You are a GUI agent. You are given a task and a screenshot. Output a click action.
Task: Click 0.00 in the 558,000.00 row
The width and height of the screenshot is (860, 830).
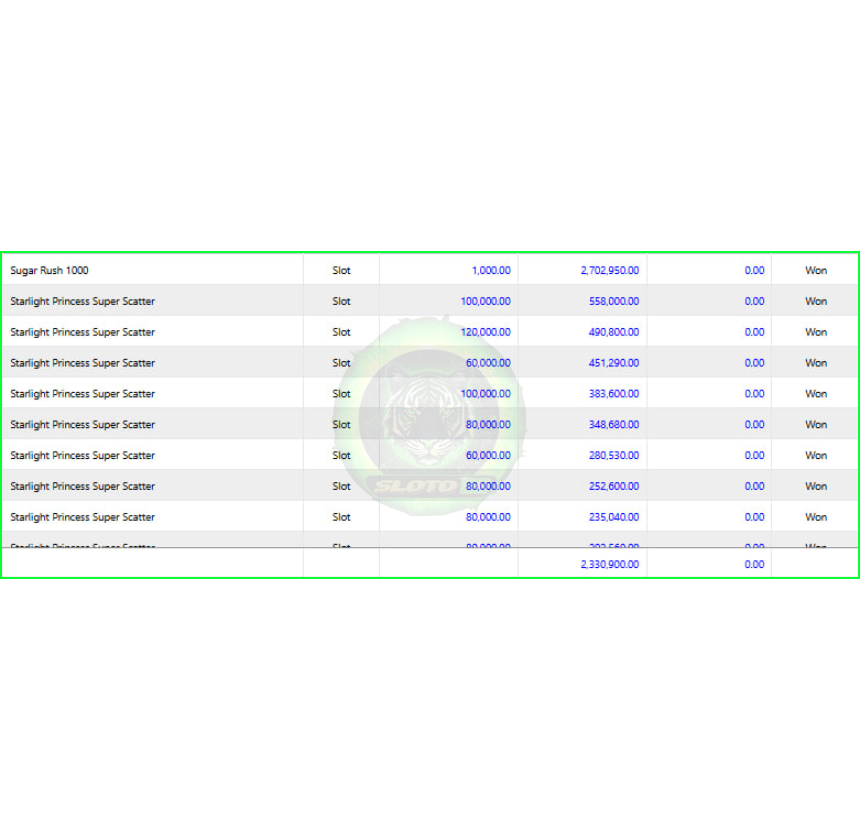(x=754, y=301)
